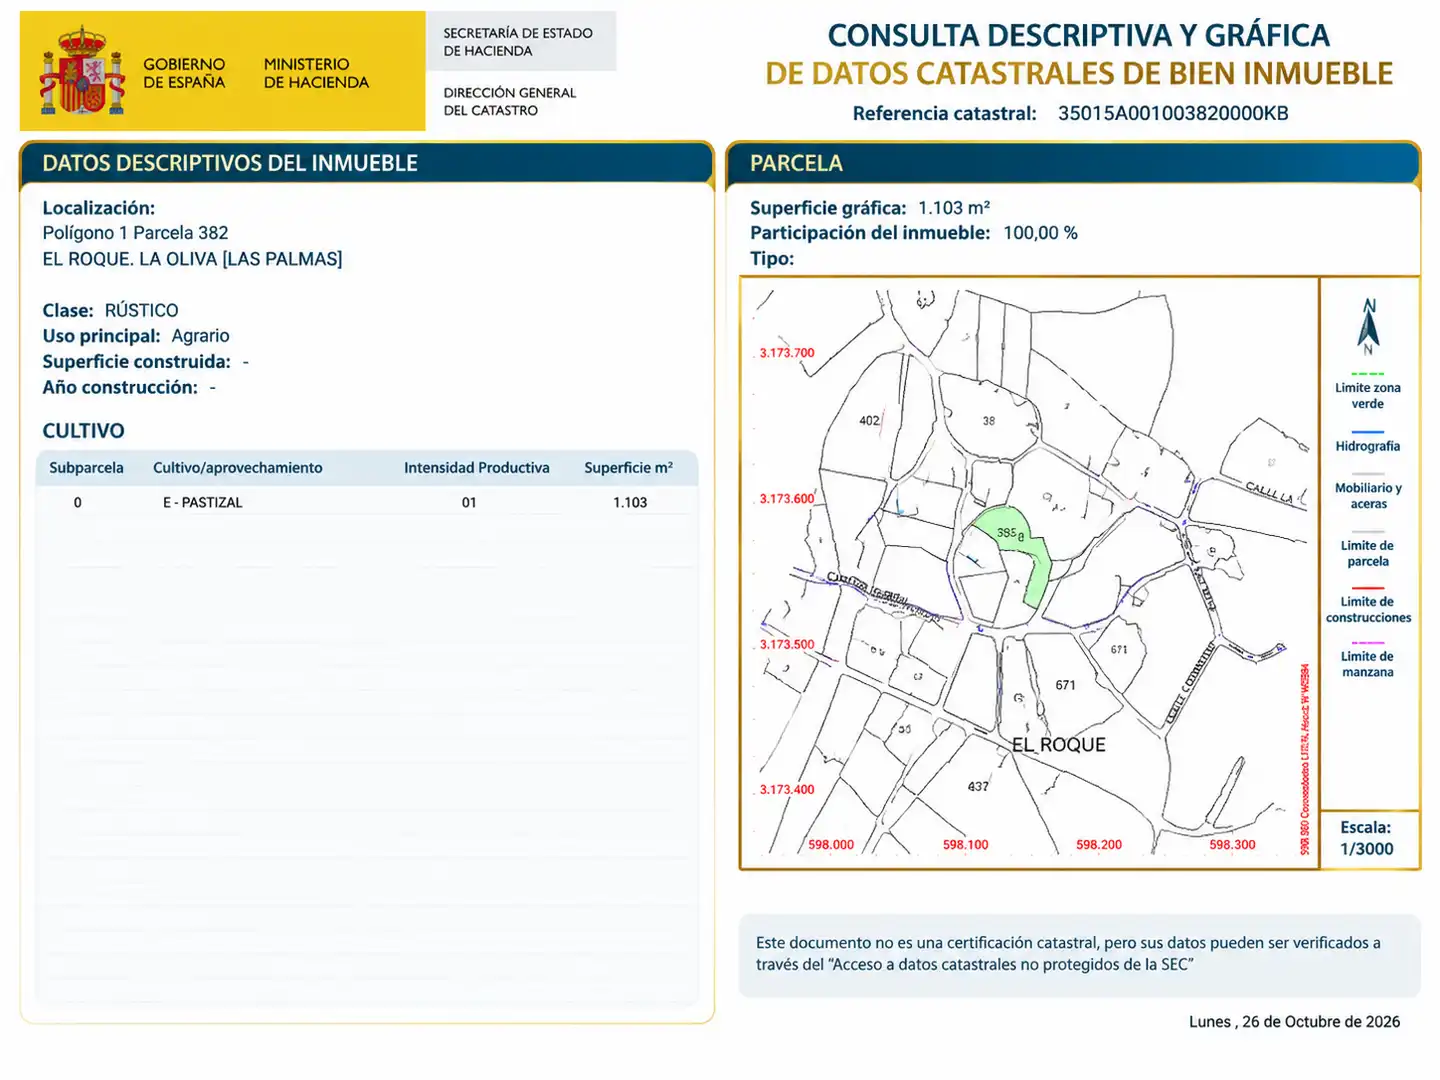Image resolution: width=1440 pixels, height=1080 pixels.
Task: Click the CULTIVO section heading
Action: pos(83,431)
